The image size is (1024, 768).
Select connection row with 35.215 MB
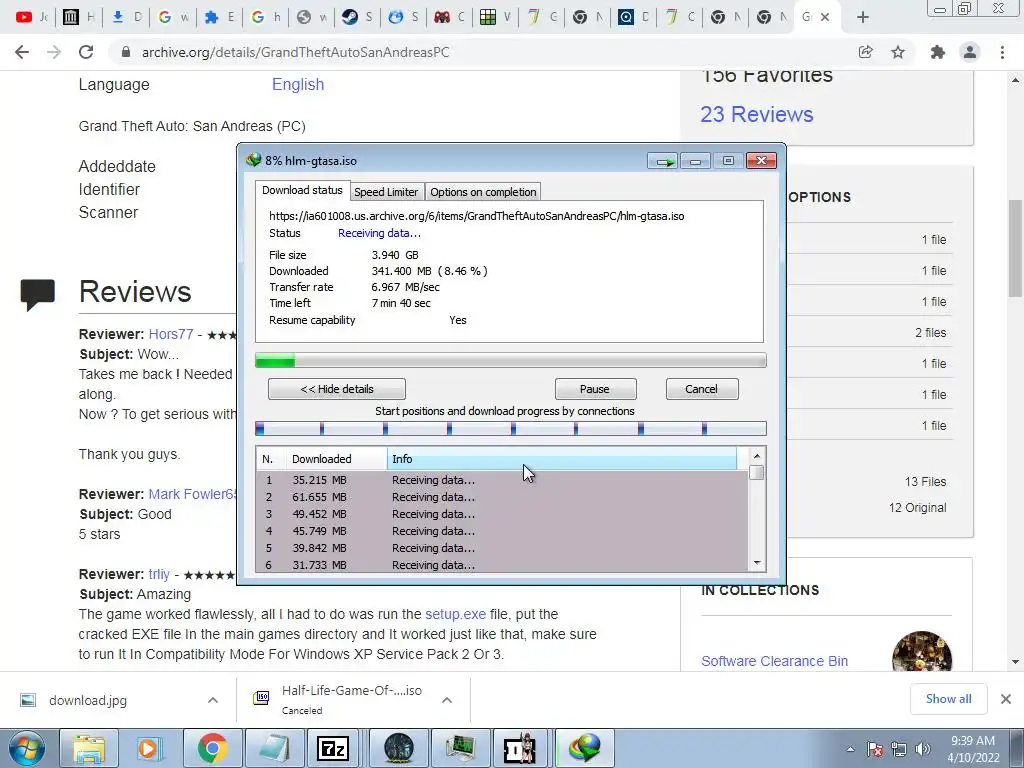[502, 480]
